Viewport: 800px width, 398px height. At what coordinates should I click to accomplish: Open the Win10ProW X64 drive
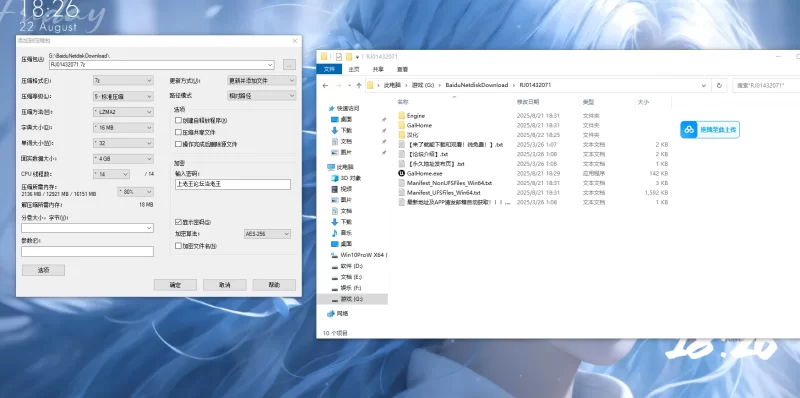pos(359,255)
